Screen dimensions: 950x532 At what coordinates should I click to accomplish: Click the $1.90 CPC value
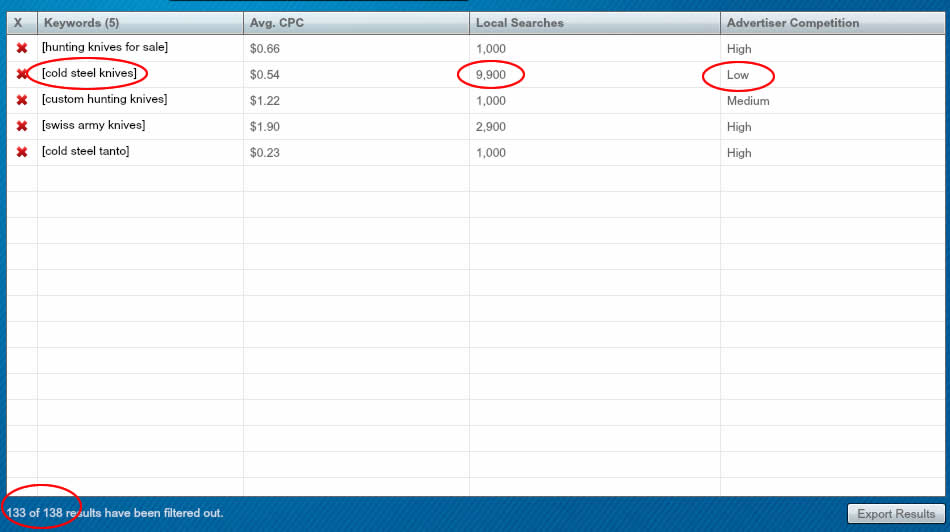(x=265, y=127)
